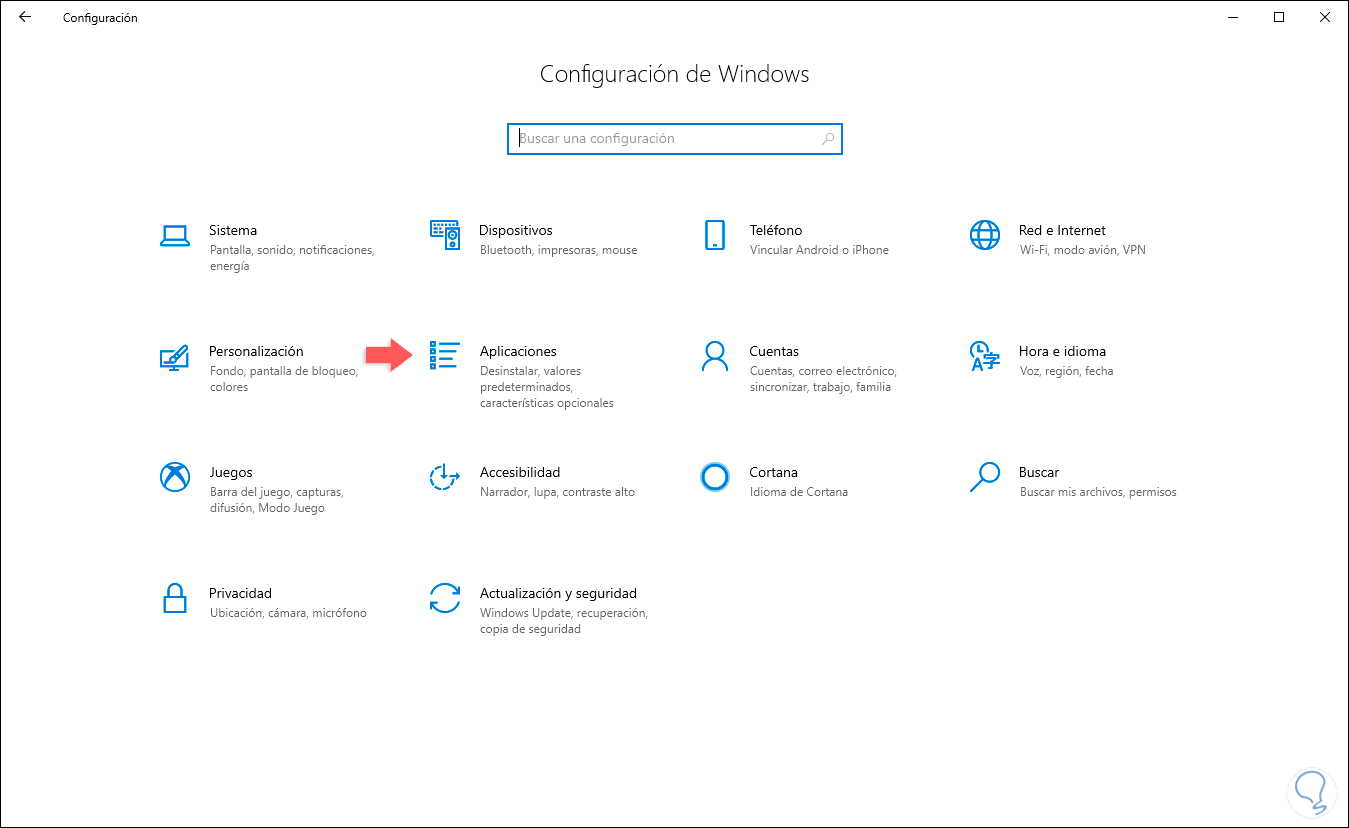Click the search box magnifier icon
Screen dimensions: 1349x828
[828, 139]
